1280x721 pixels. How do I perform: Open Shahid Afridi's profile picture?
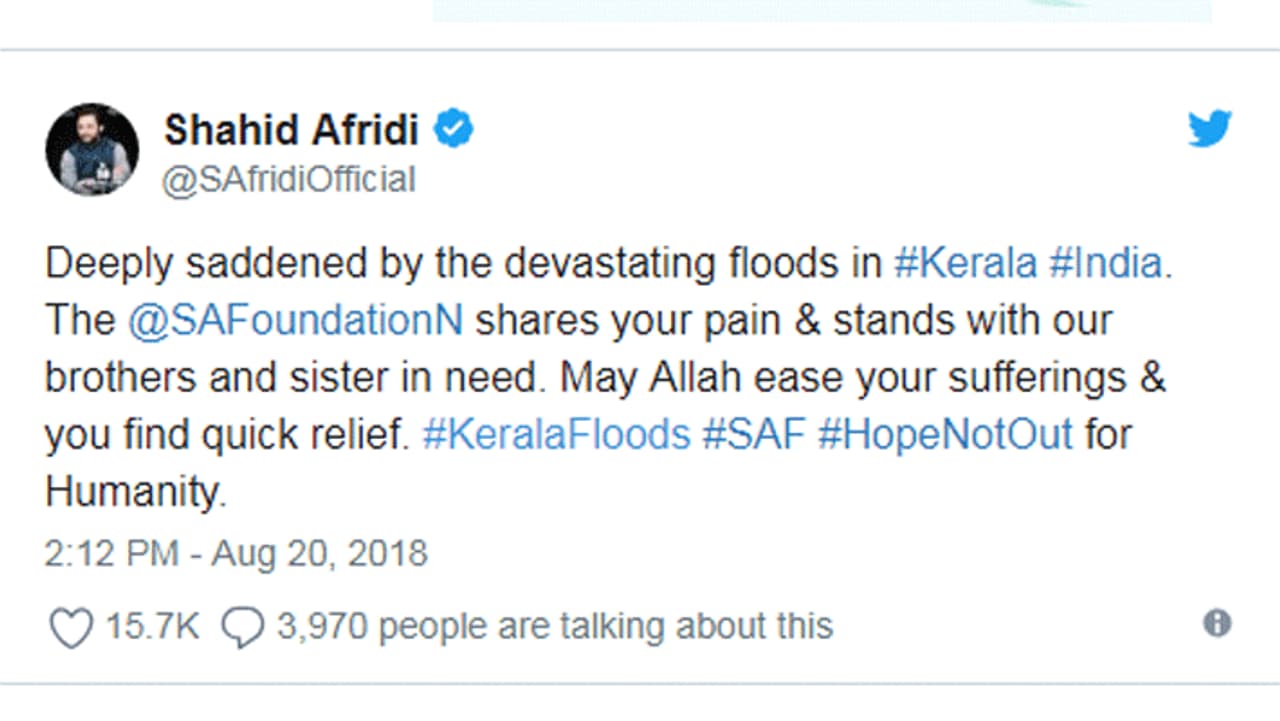coord(92,149)
